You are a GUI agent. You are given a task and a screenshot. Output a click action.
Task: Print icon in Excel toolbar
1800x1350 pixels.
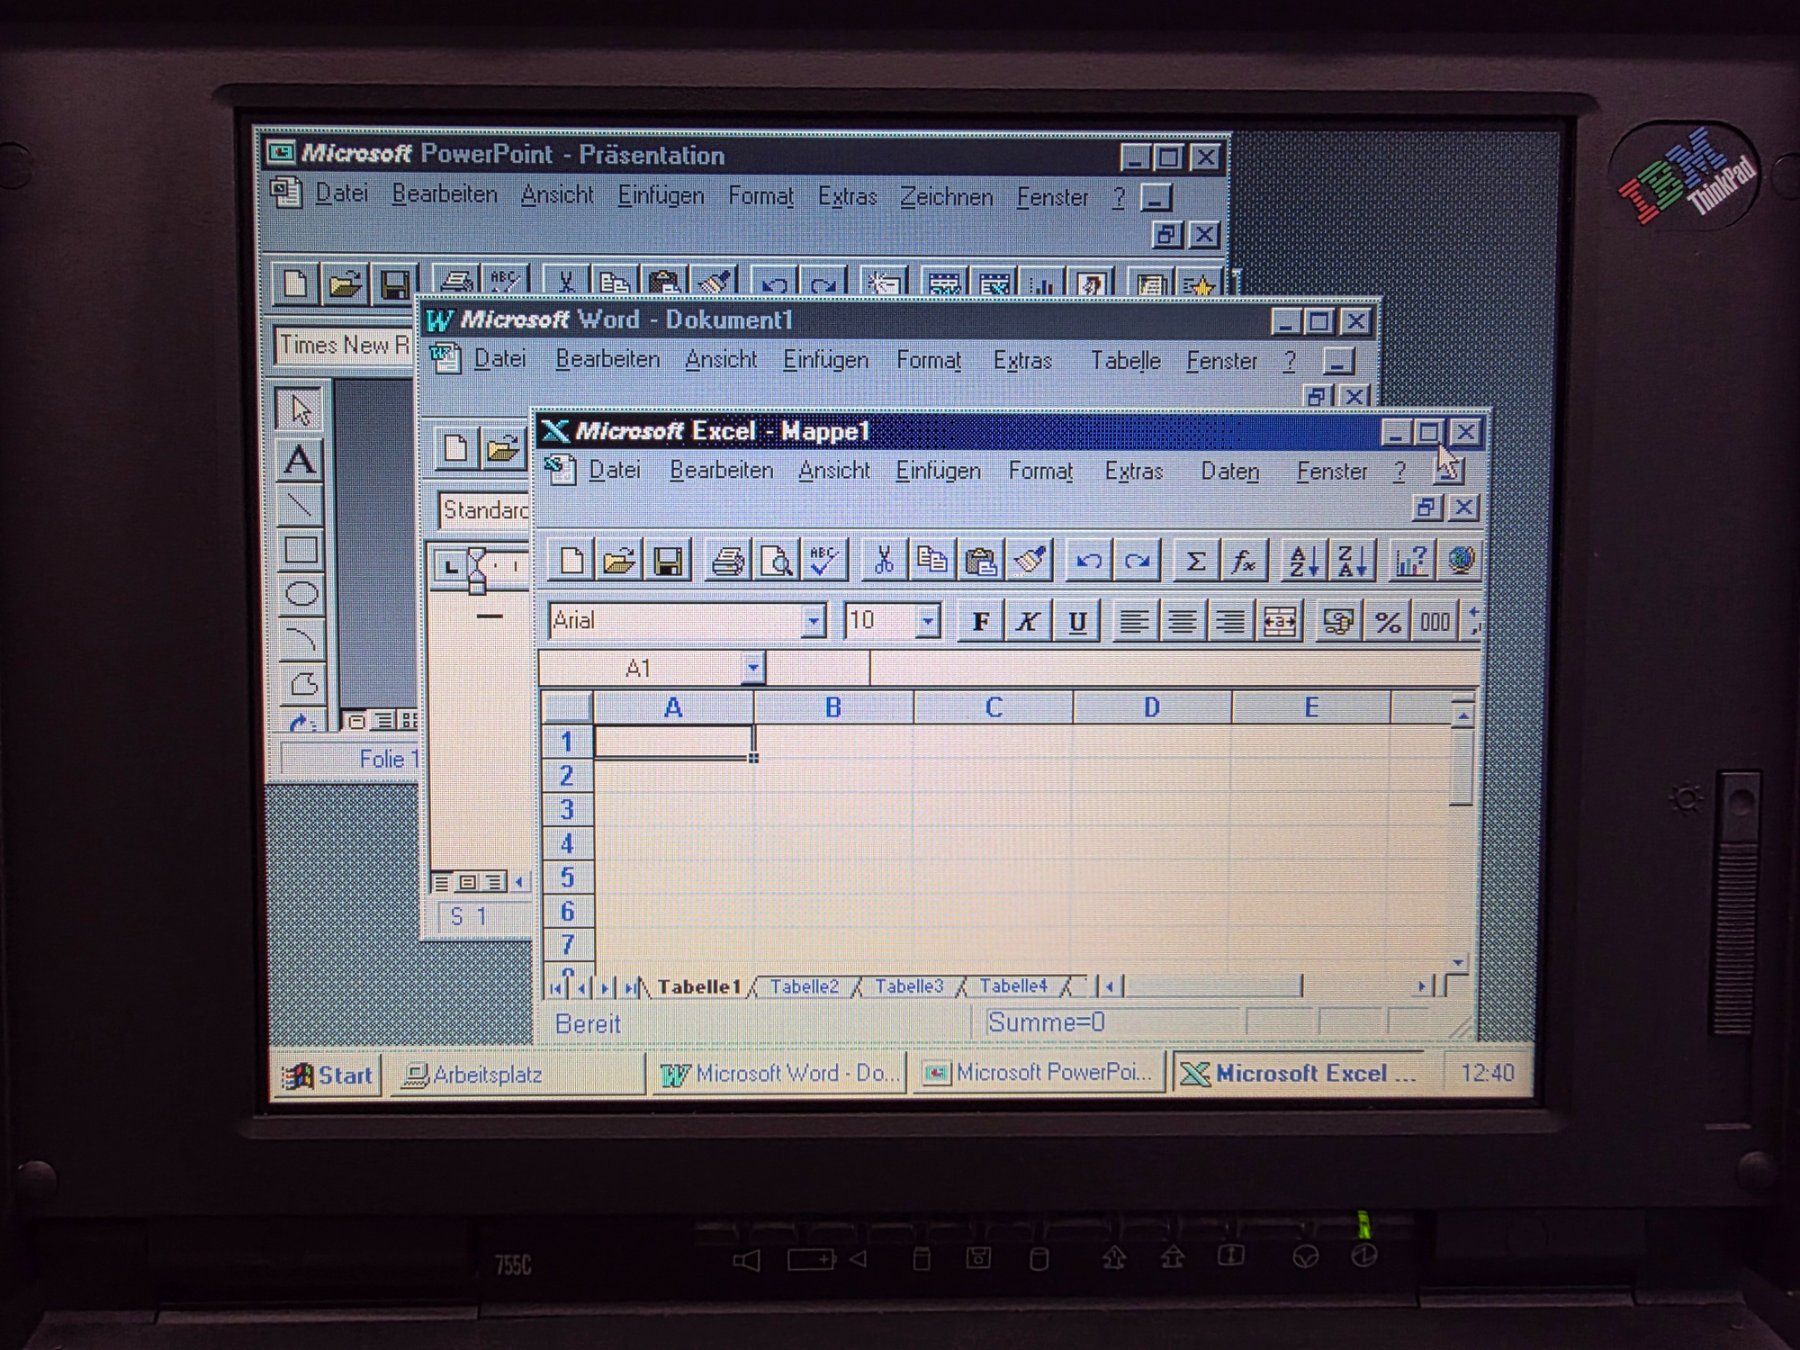728,561
